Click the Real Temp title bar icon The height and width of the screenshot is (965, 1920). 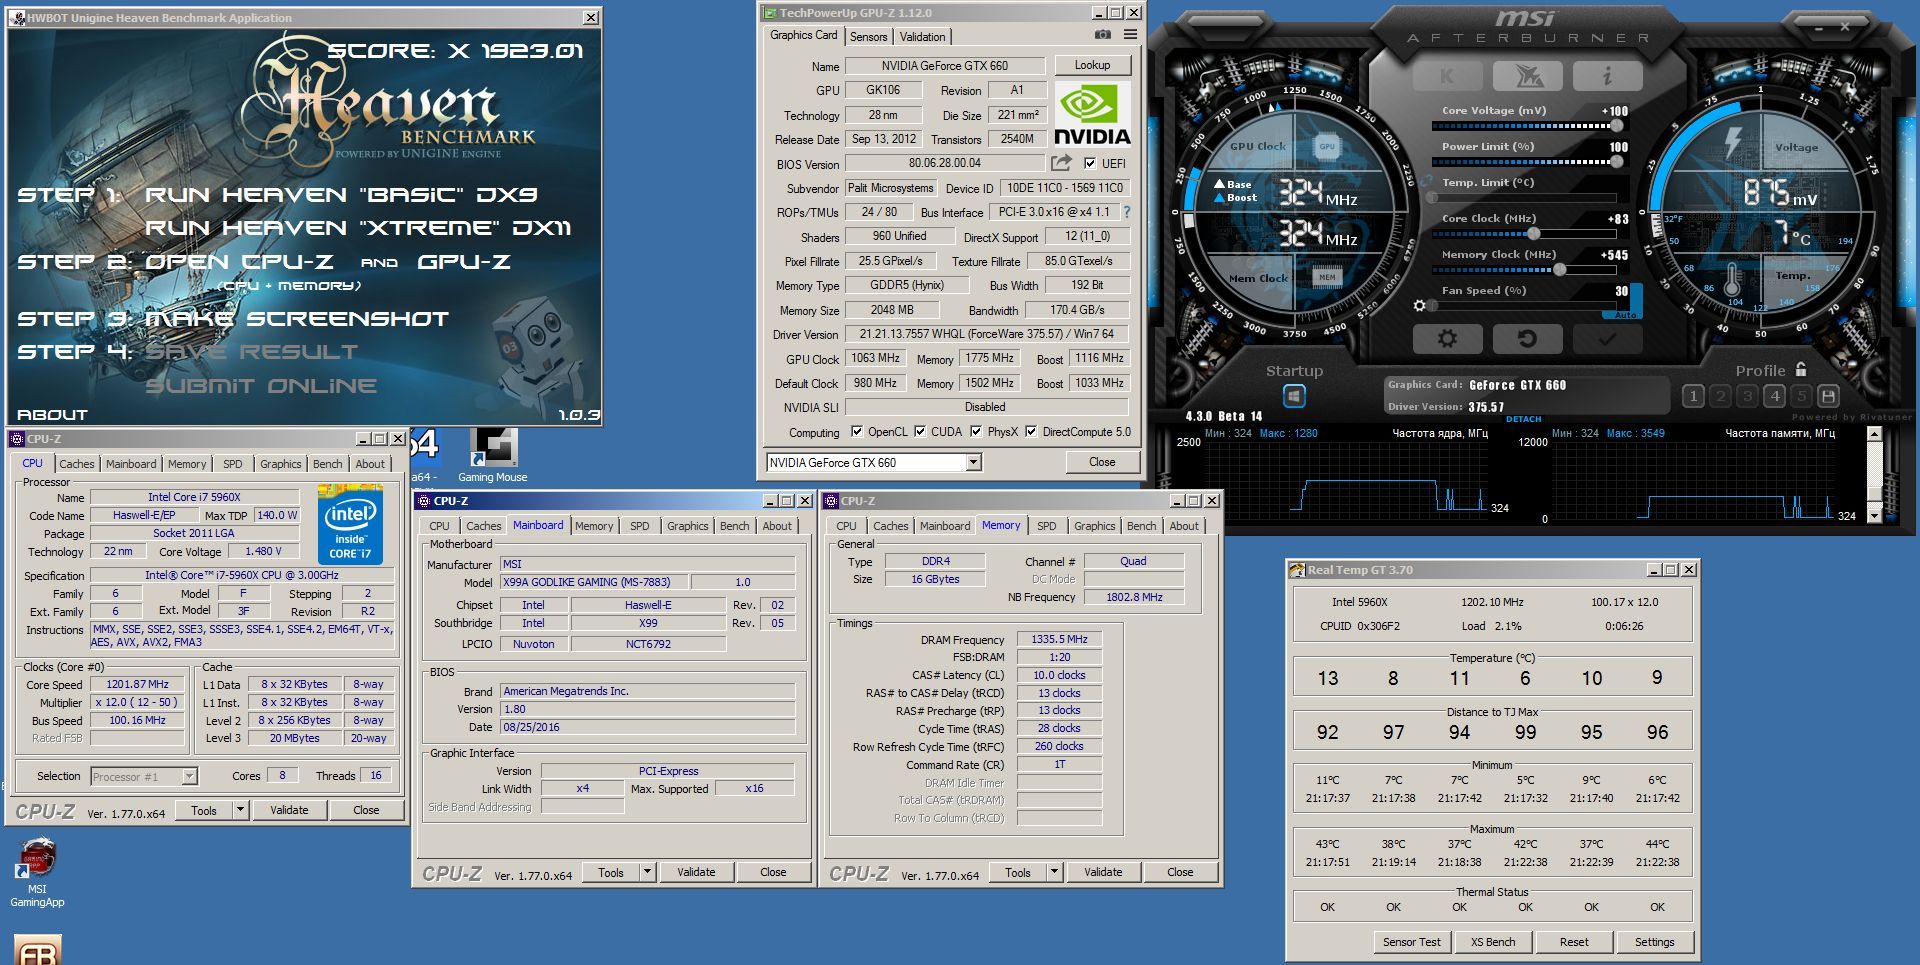pyautogui.click(x=1298, y=570)
